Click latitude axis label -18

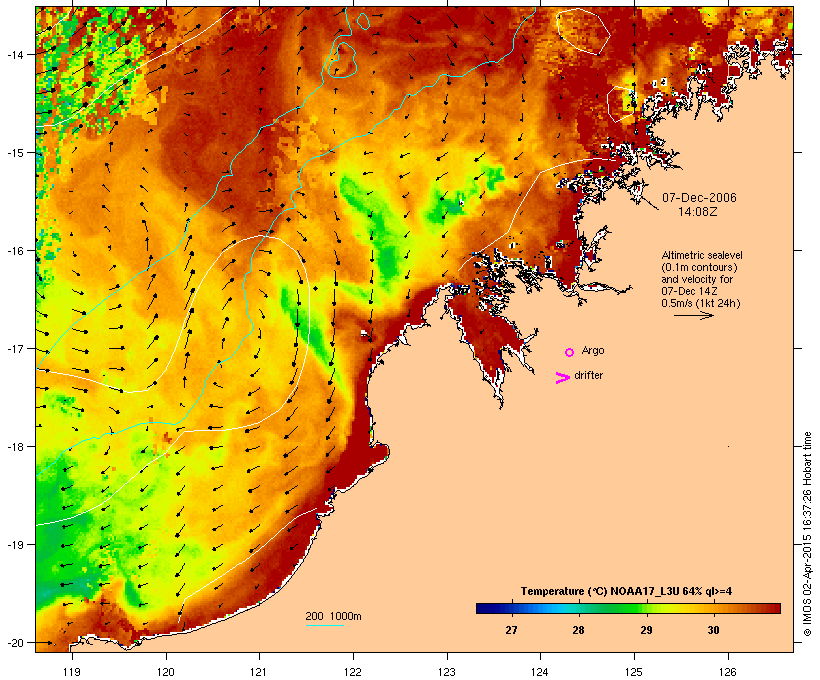point(14,447)
